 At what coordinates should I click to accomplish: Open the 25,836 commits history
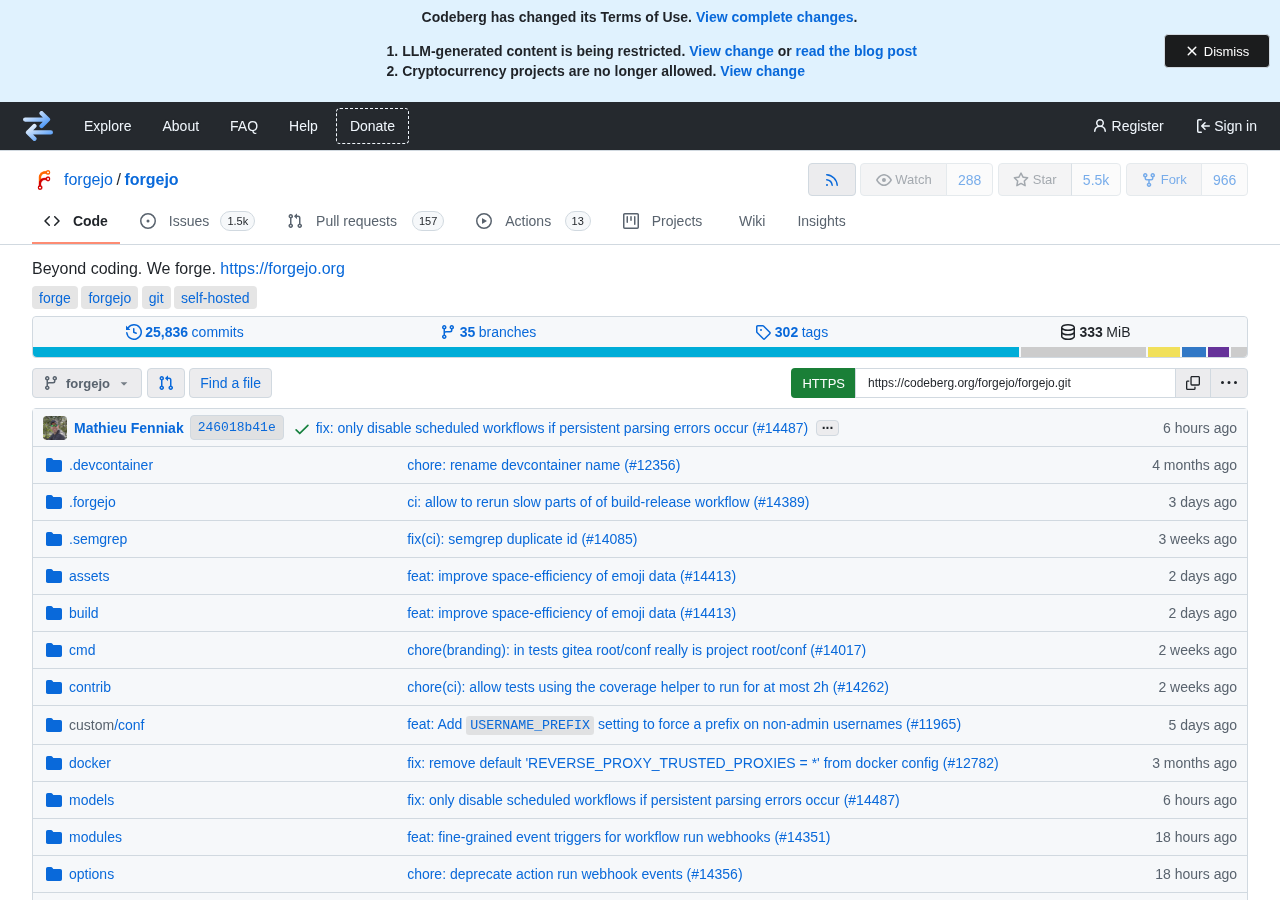(185, 332)
